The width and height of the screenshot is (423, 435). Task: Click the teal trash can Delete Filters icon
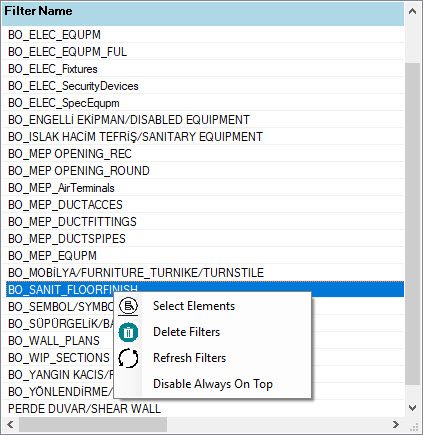[x=128, y=332]
